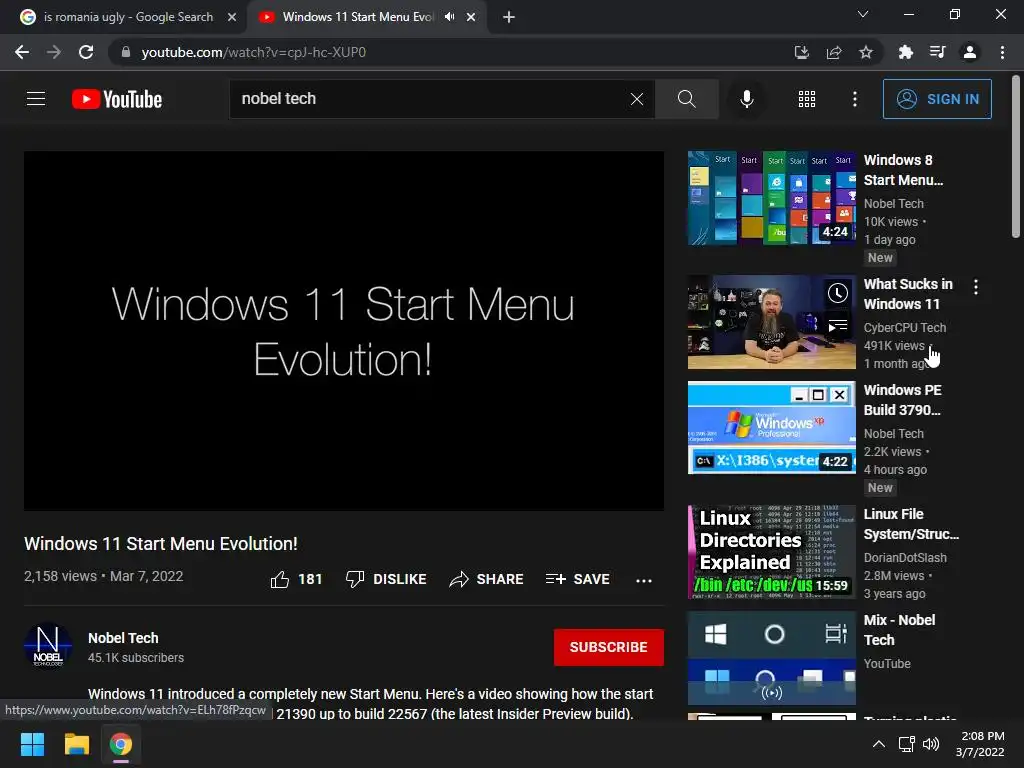Open File Explorer from taskbar
The image size is (1024, 768).
[76, 744]
